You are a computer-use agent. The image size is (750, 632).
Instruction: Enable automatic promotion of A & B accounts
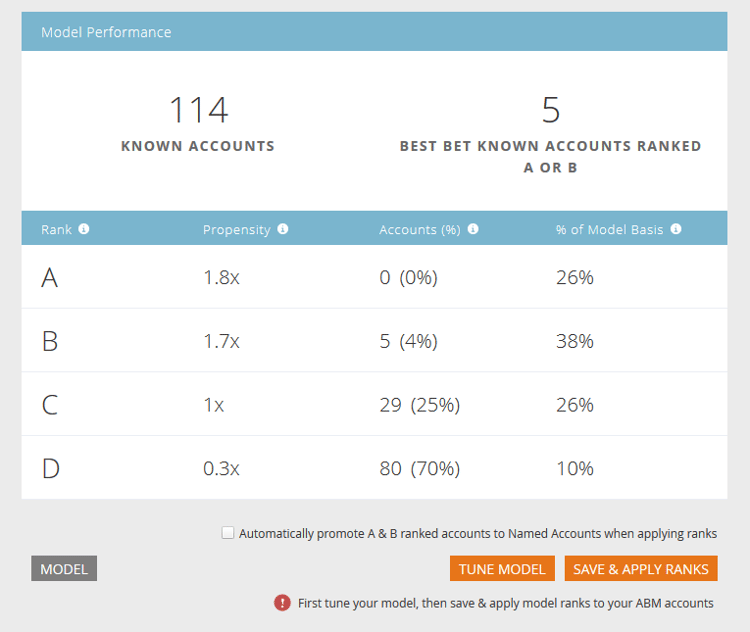[x=228, y=532]
